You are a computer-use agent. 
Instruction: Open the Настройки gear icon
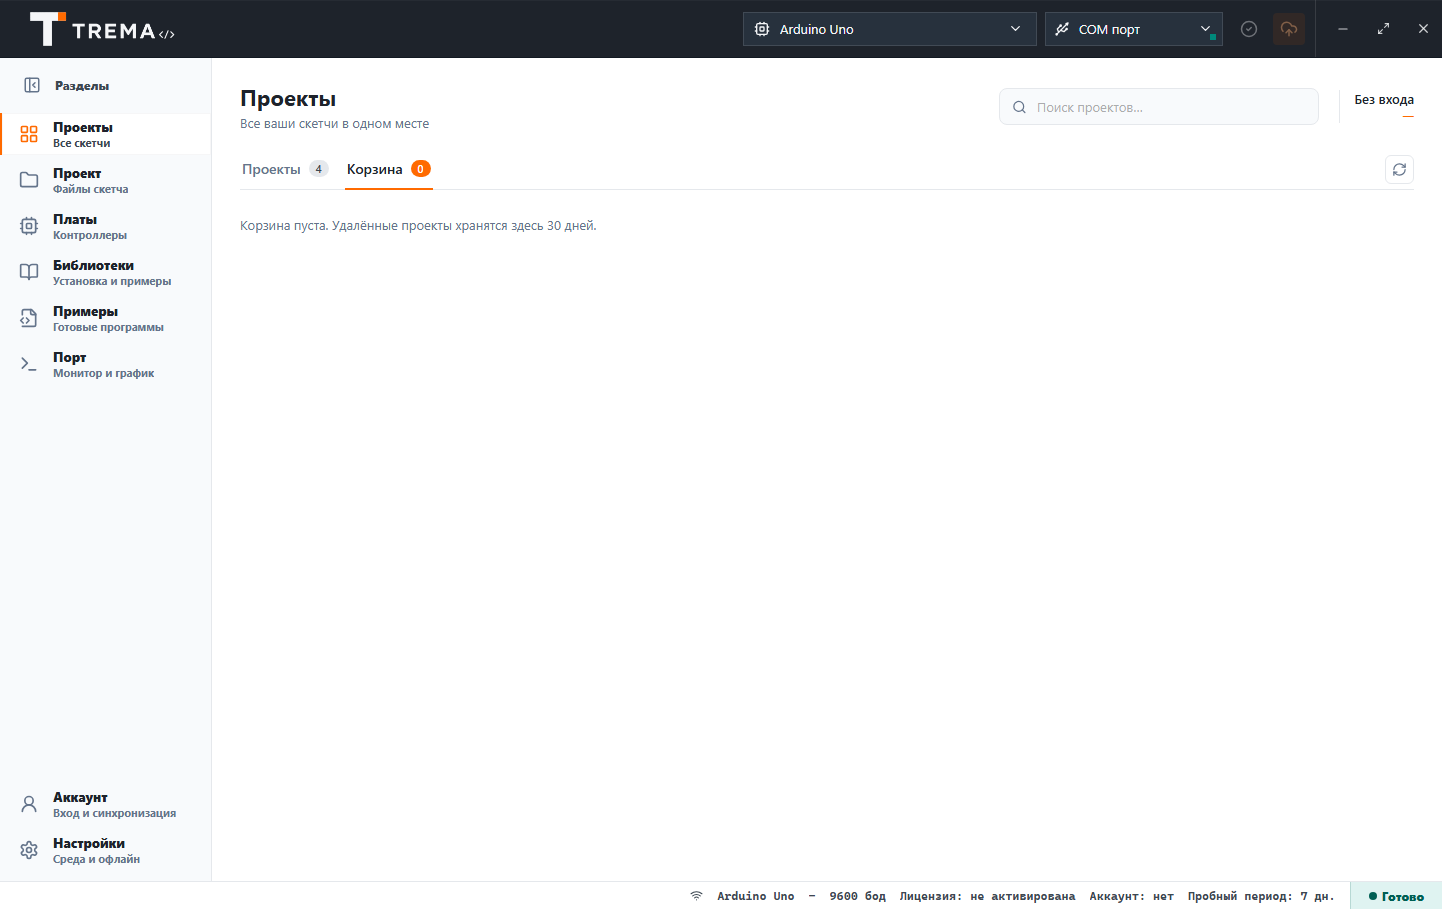pyautogui.click(x=29, y=850)
